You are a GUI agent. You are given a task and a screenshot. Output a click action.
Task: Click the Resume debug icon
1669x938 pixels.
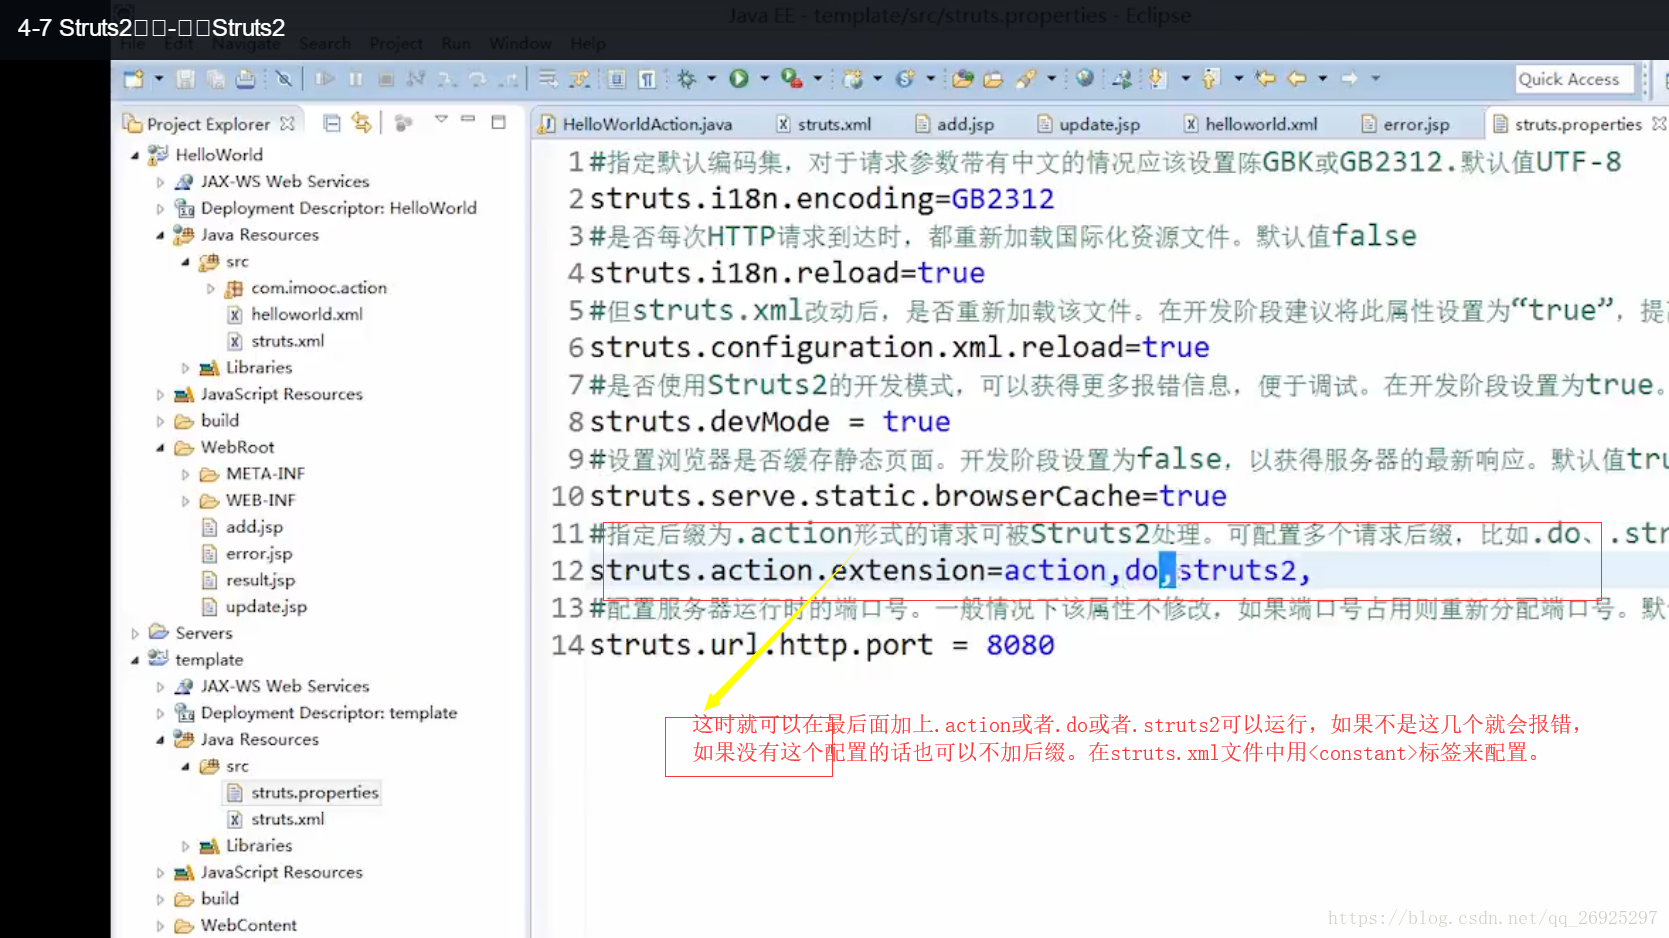pyautogui.click(x=325, y=78)
